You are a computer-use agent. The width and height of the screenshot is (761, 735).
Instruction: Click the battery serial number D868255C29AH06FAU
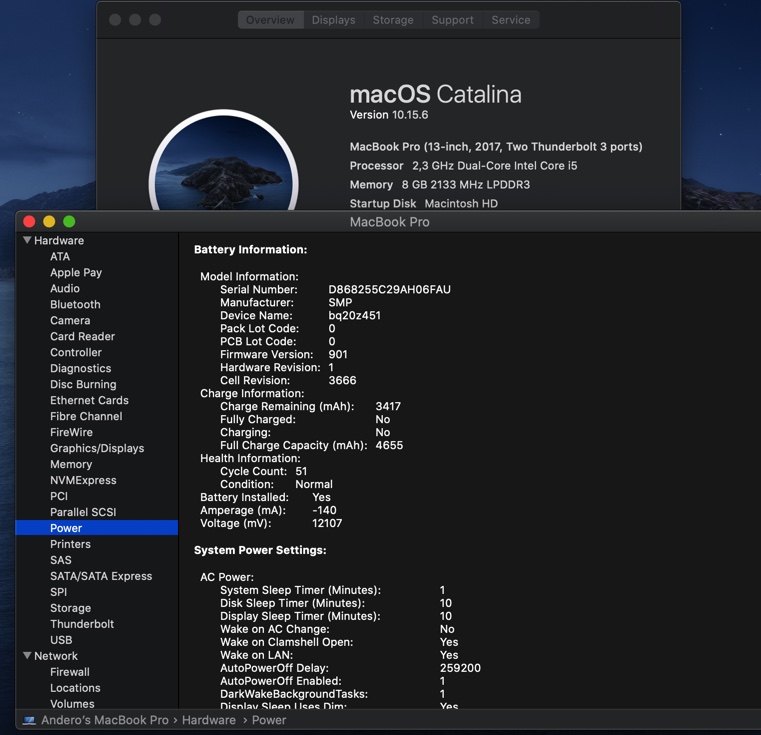tap(389, 290)
